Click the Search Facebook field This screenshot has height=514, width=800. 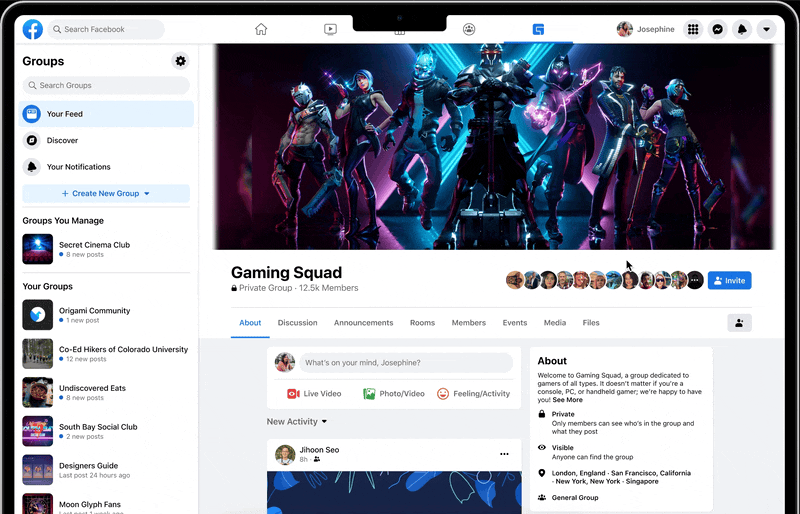tap(106, 29)
